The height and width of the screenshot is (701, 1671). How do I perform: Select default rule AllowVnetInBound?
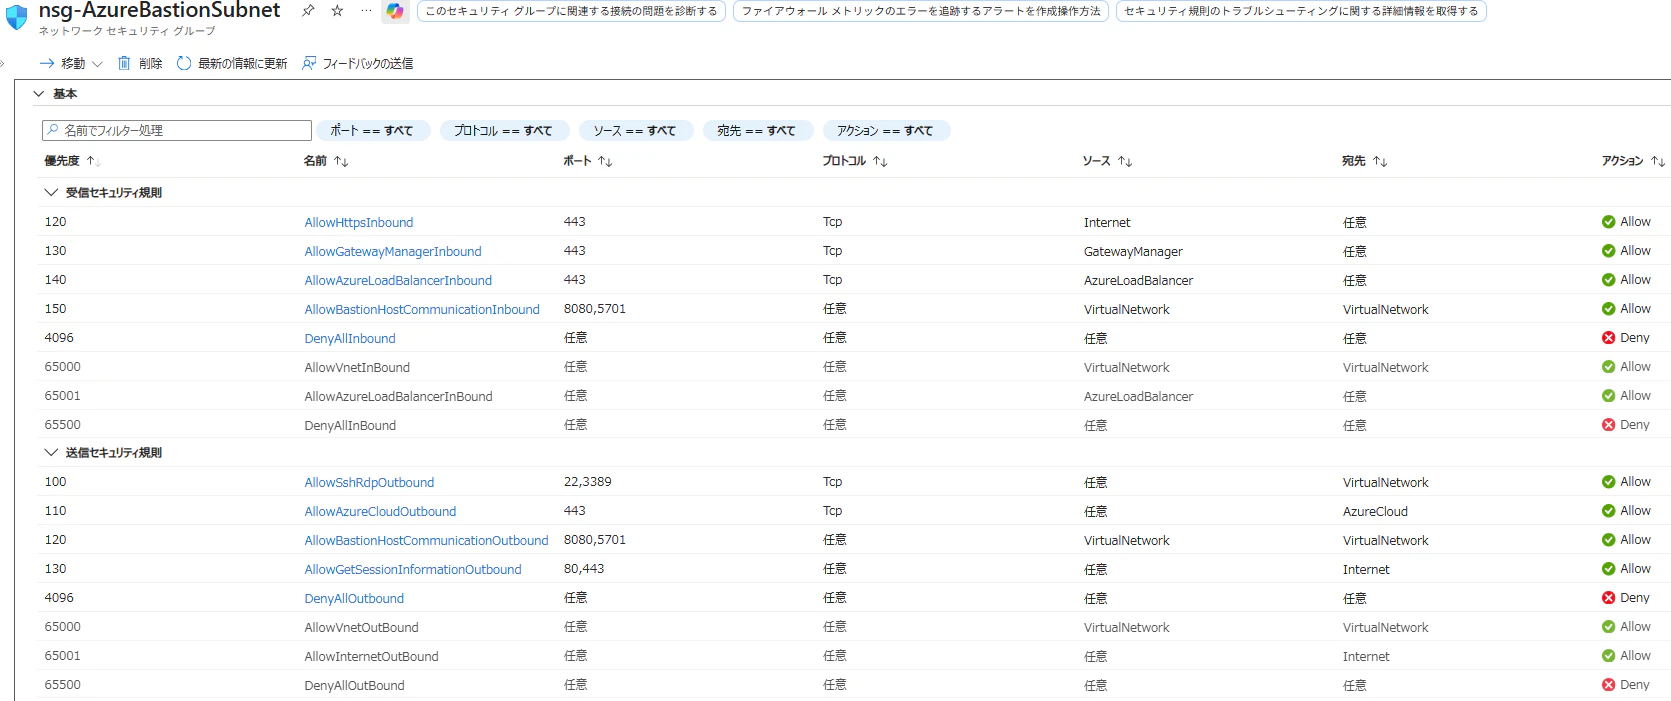click(x=357, y=368)
